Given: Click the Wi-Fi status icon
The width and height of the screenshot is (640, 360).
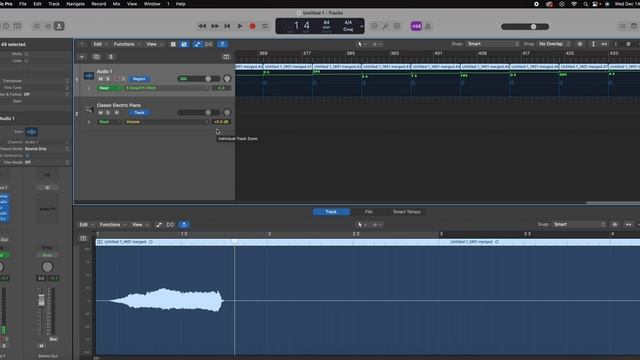Looking at the screenshot, I should click(x=574, y=4).
